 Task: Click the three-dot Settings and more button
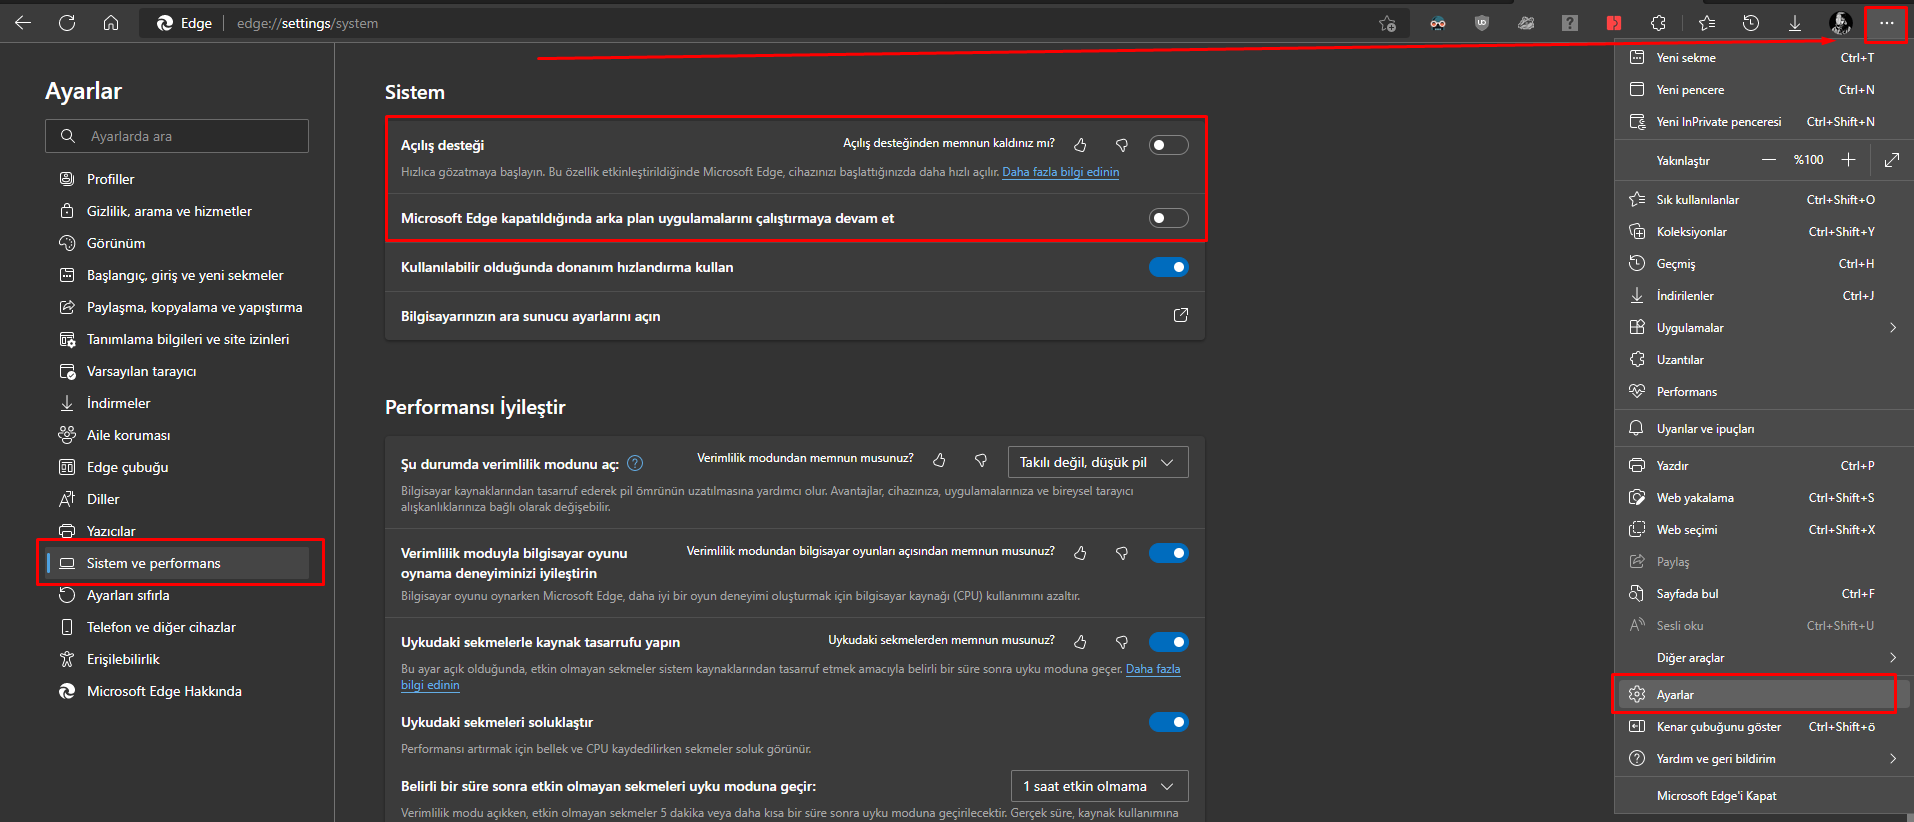coord(1886,23)
